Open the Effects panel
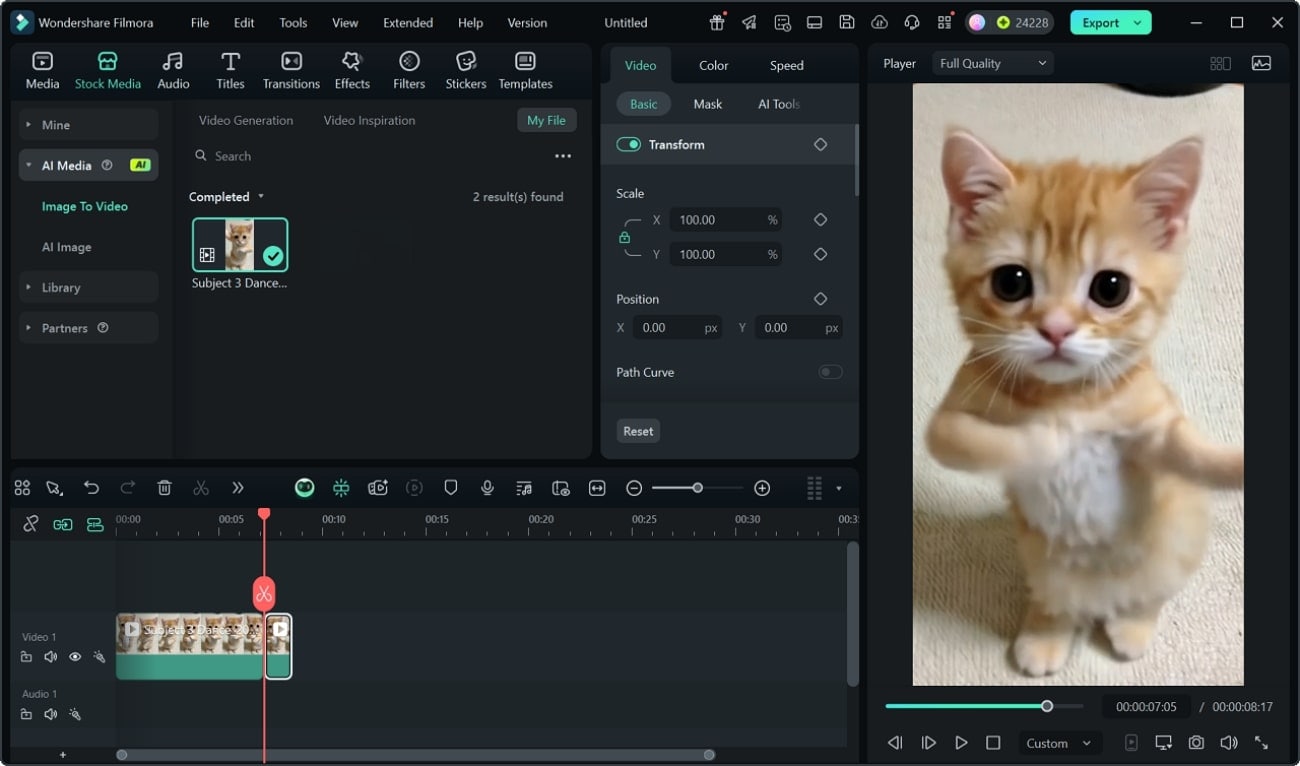Image resolution: width=1300 pixels, height=766 pixels. click(x=352, y=71)
